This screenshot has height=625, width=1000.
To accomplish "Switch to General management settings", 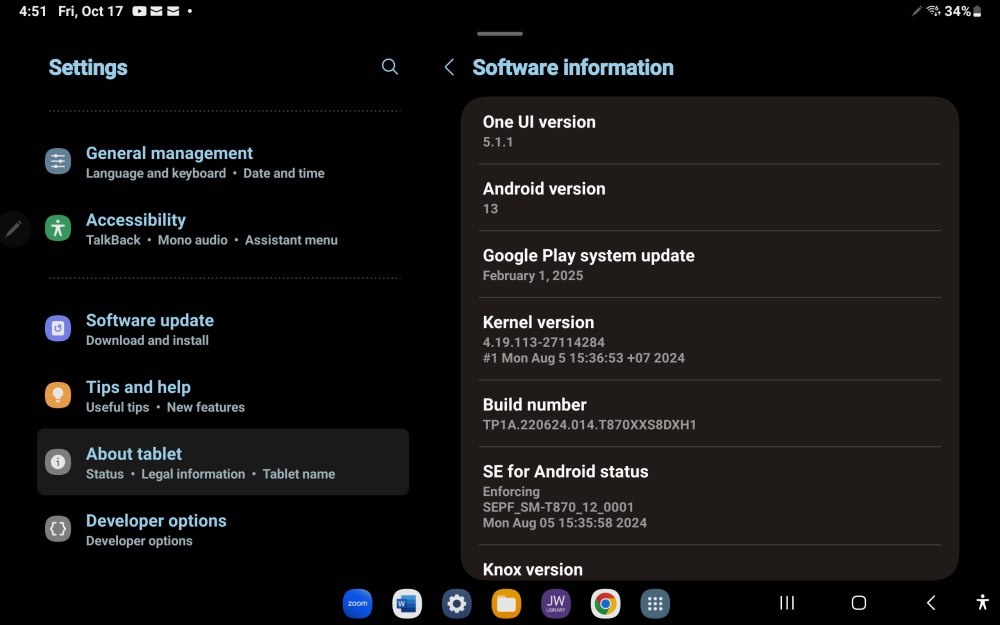I will tap(169, 162).
